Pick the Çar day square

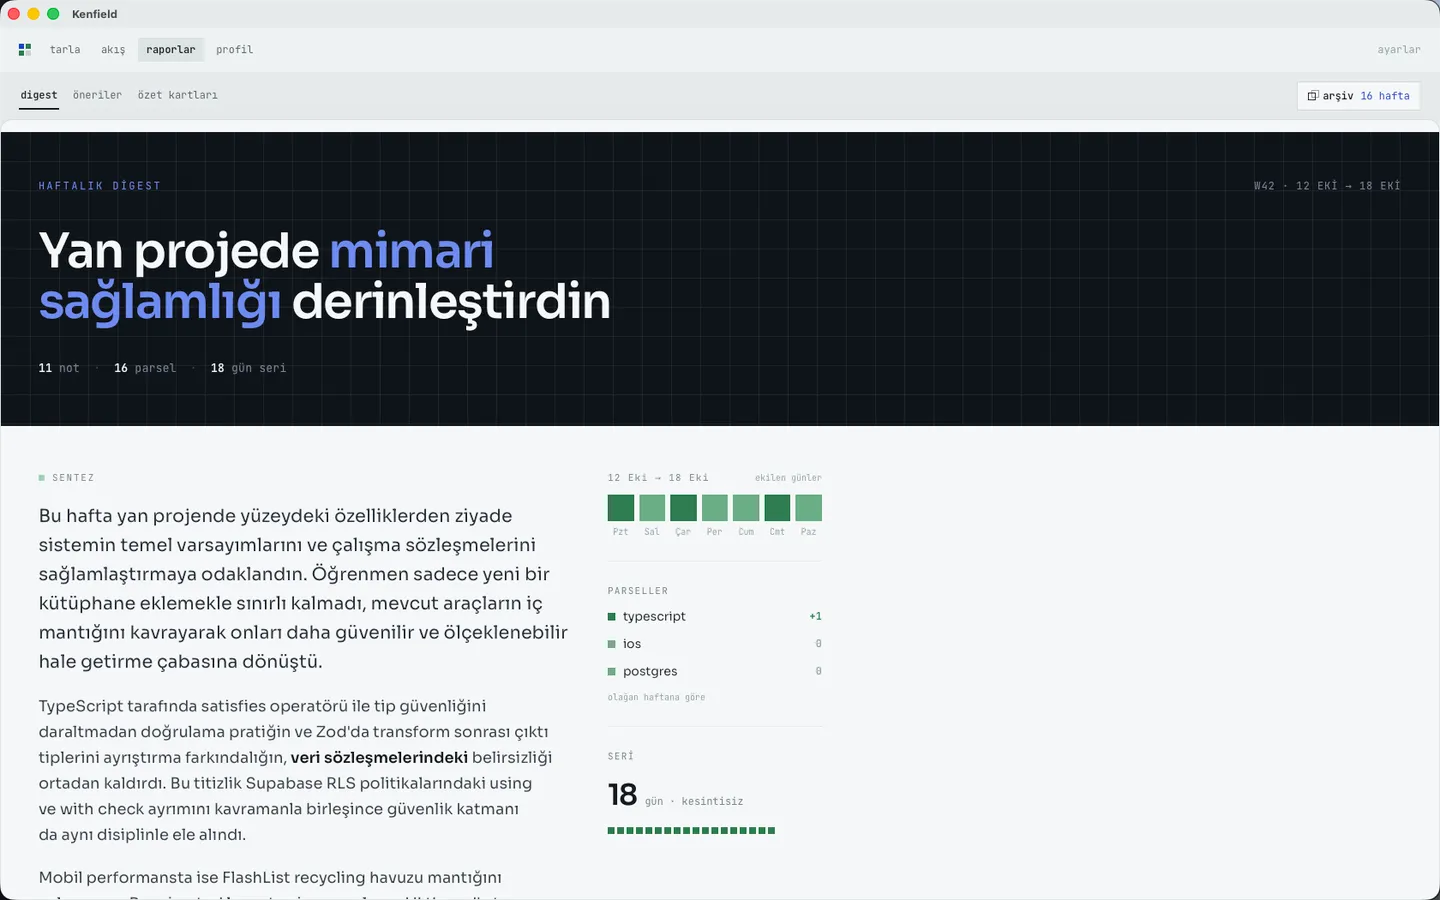(x=683, y=508)
